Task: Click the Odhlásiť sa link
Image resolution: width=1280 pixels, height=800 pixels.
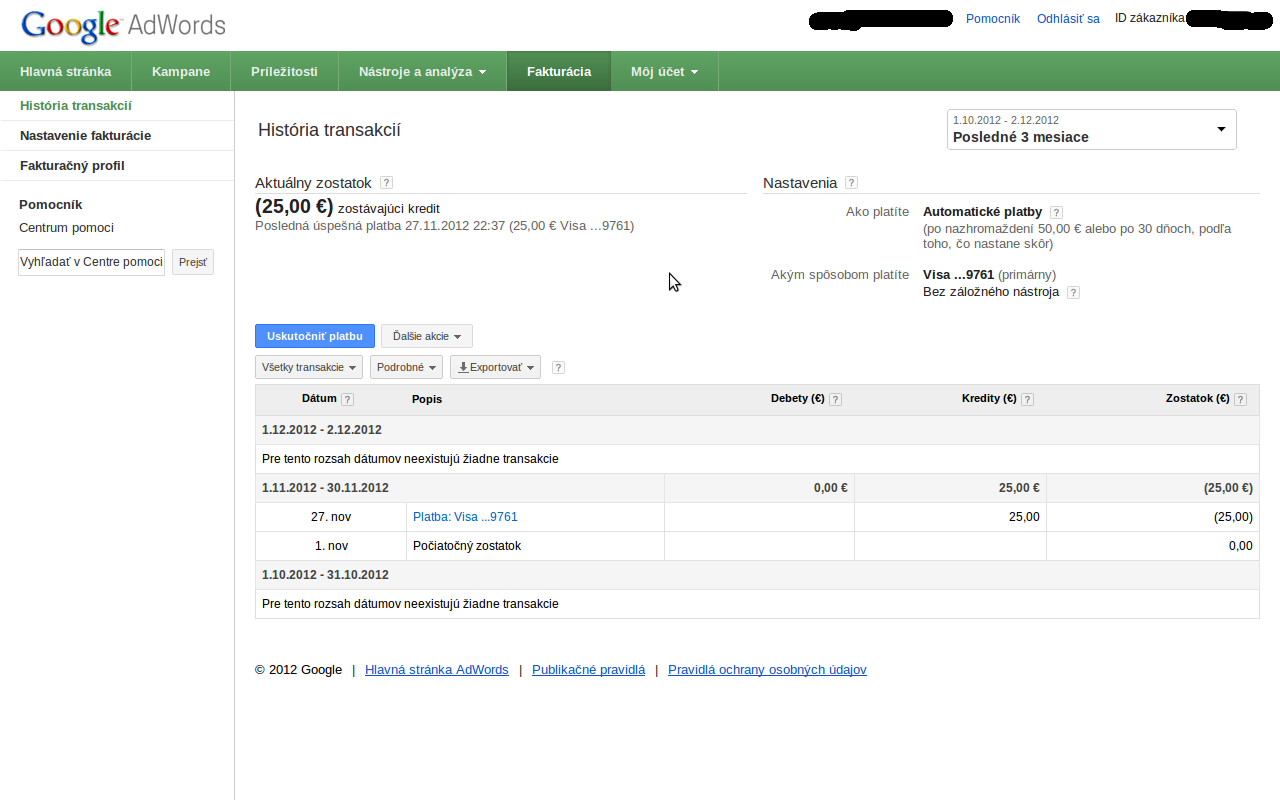Action: [x=1068, y=19]
